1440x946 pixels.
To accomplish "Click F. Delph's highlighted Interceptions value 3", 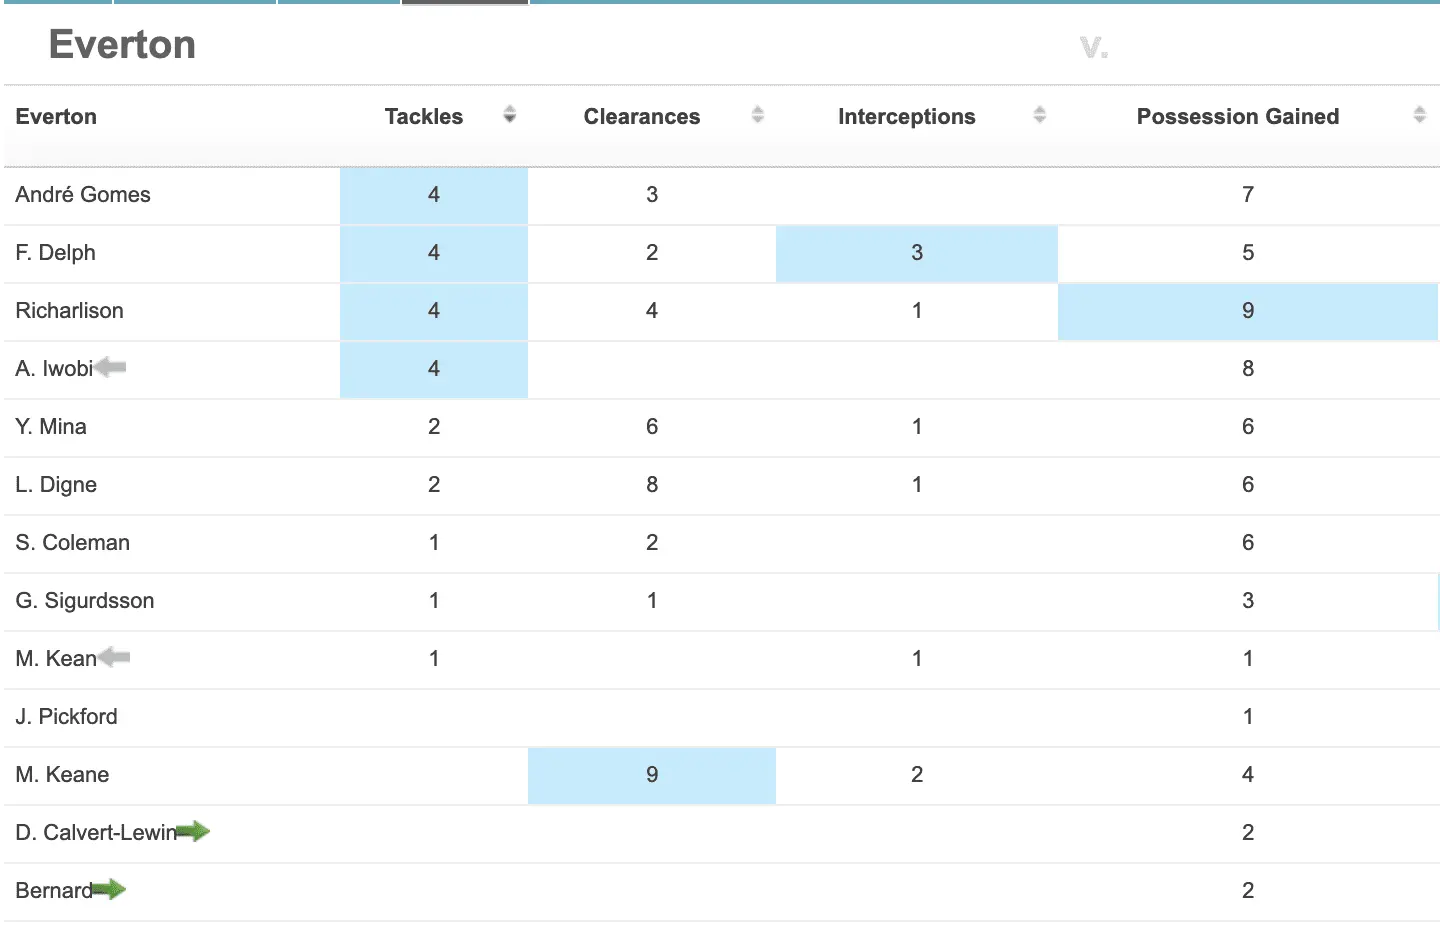I will click(917, 253).
